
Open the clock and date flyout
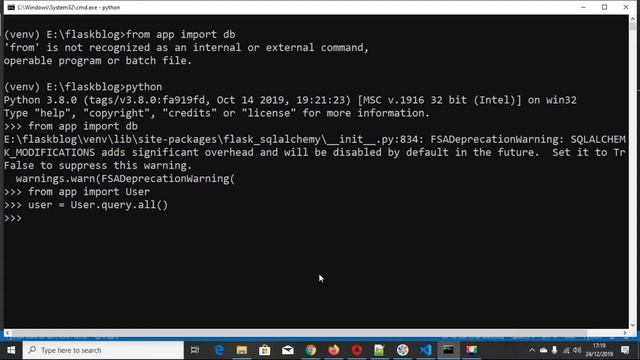coord(599,350)
